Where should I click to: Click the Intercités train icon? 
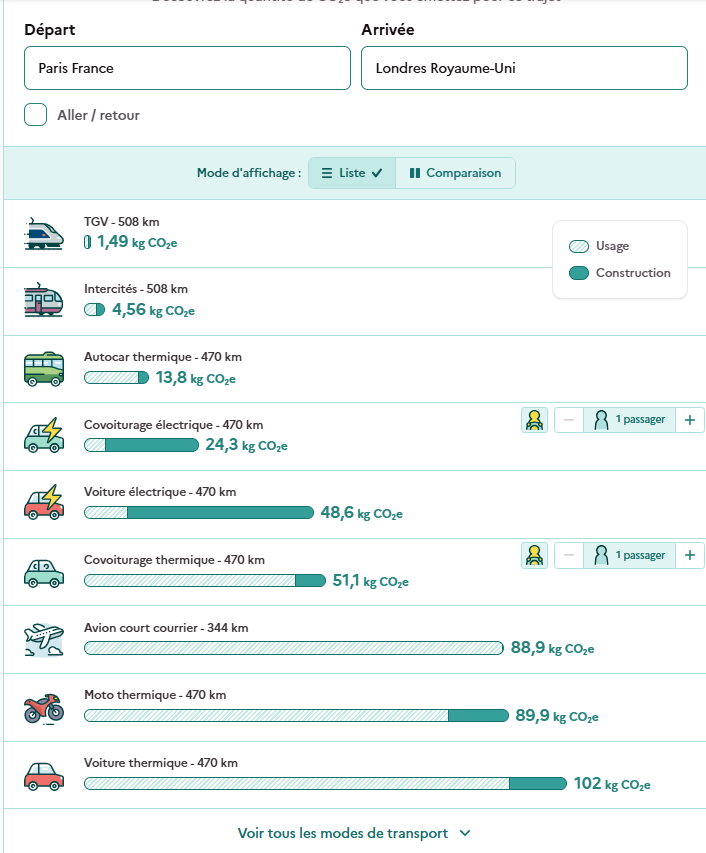tap(44, 300)
